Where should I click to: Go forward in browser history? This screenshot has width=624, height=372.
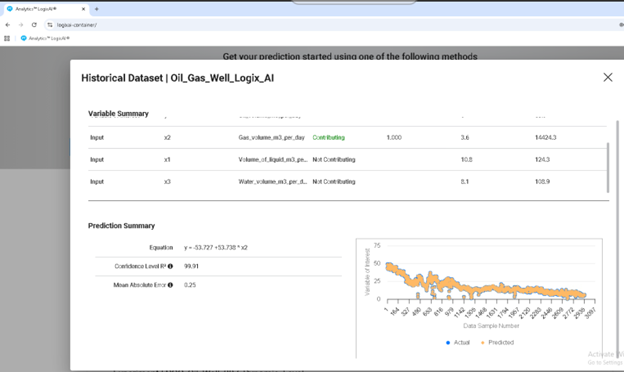(21, 25)
